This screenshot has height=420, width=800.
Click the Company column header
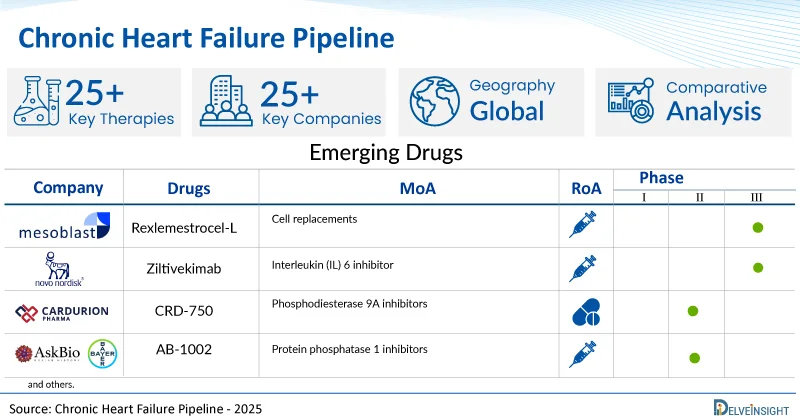68,188
